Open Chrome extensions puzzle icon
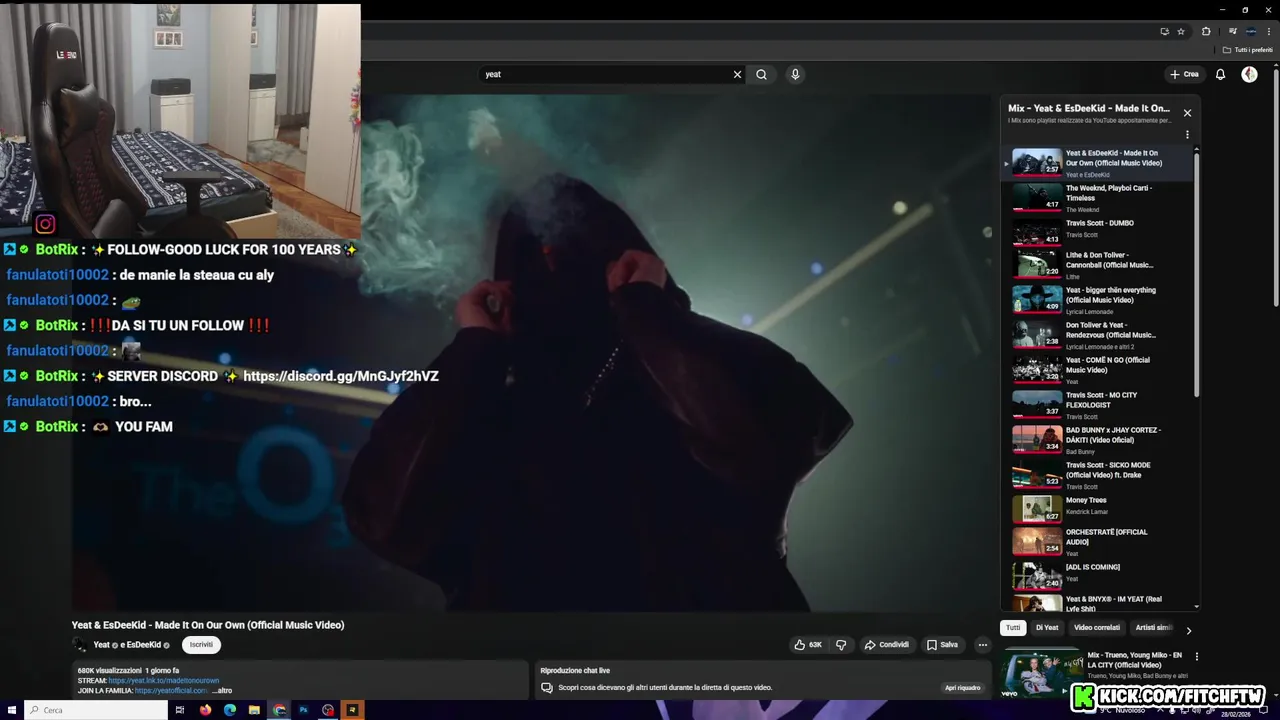Viewport: 1280px width, 720px height. tap(1206, 31)
